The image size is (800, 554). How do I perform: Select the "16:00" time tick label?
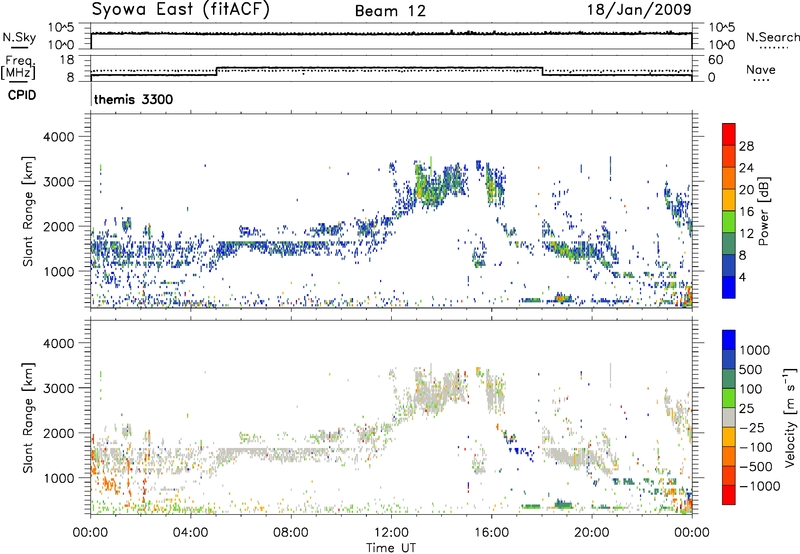click(491, 533)
